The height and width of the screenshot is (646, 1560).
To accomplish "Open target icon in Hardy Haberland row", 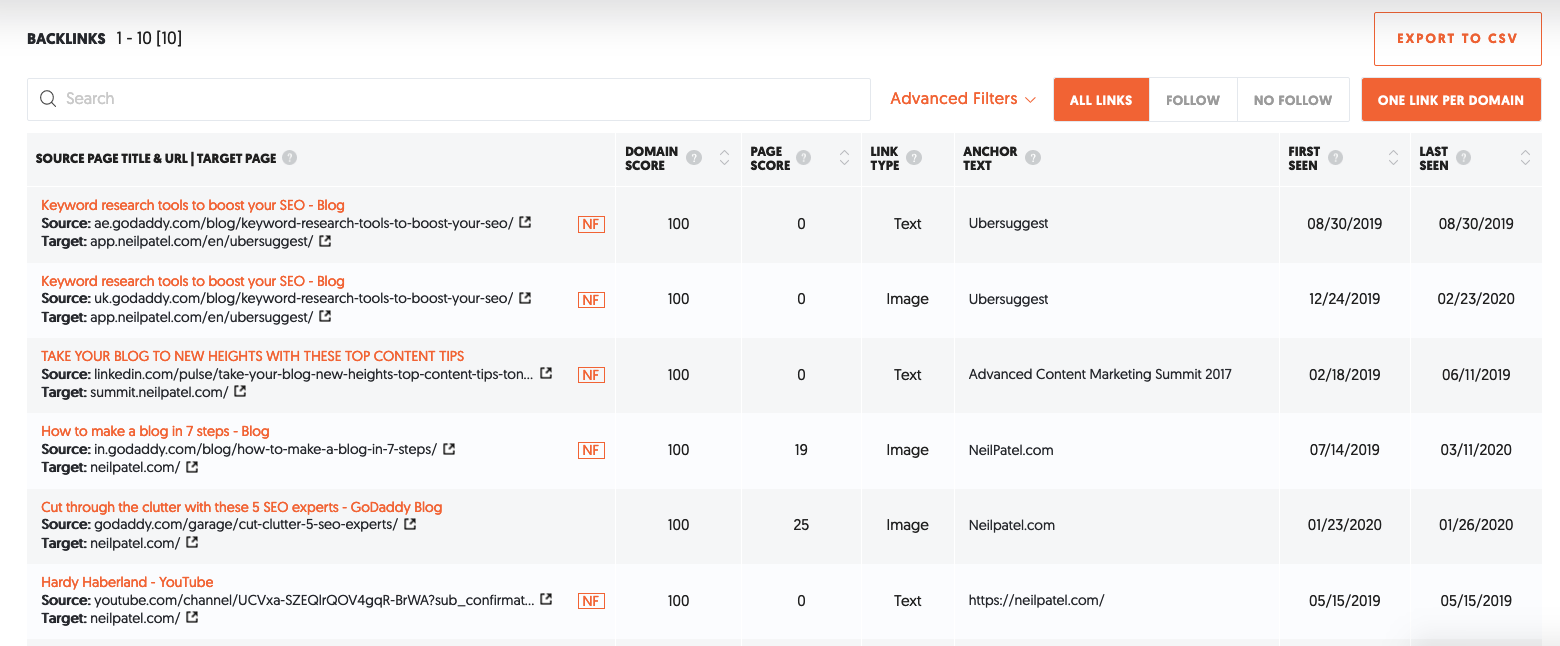I will 192,618.
